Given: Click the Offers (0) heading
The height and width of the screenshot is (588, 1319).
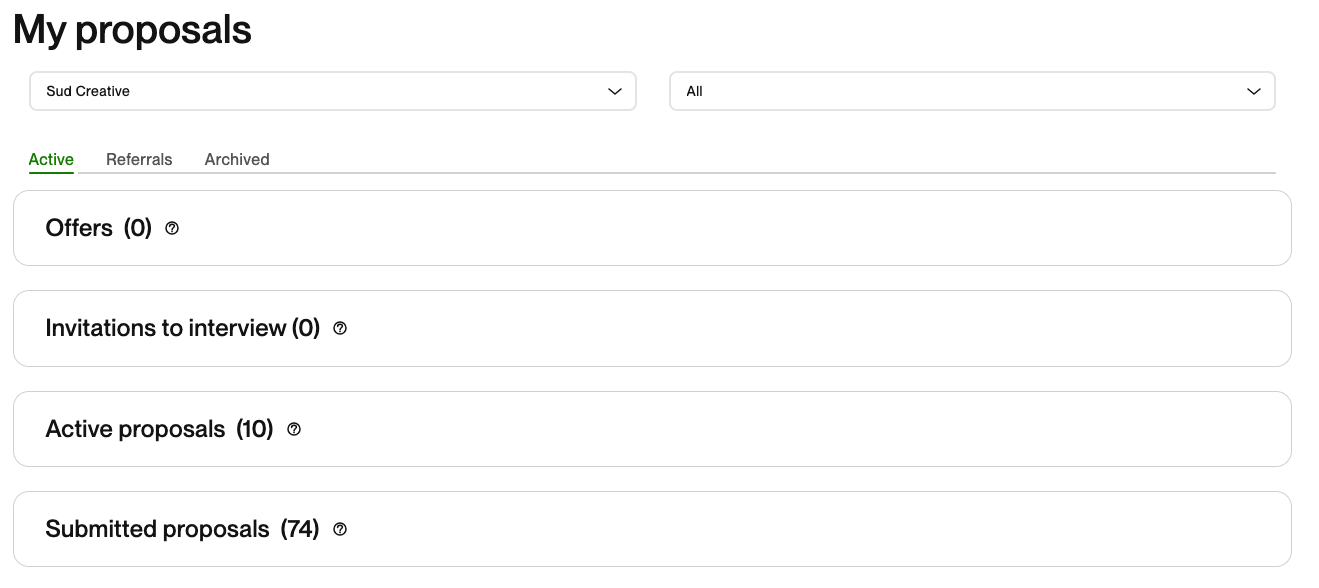Looking at the screenshot, I should [x=98, y=228].
